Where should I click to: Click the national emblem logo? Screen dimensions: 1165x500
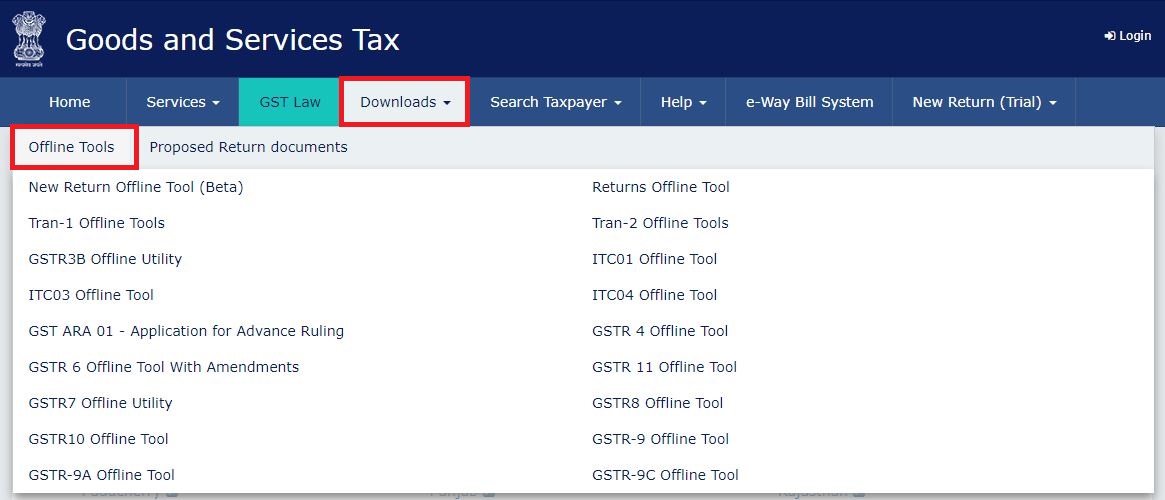pos(28,39)
